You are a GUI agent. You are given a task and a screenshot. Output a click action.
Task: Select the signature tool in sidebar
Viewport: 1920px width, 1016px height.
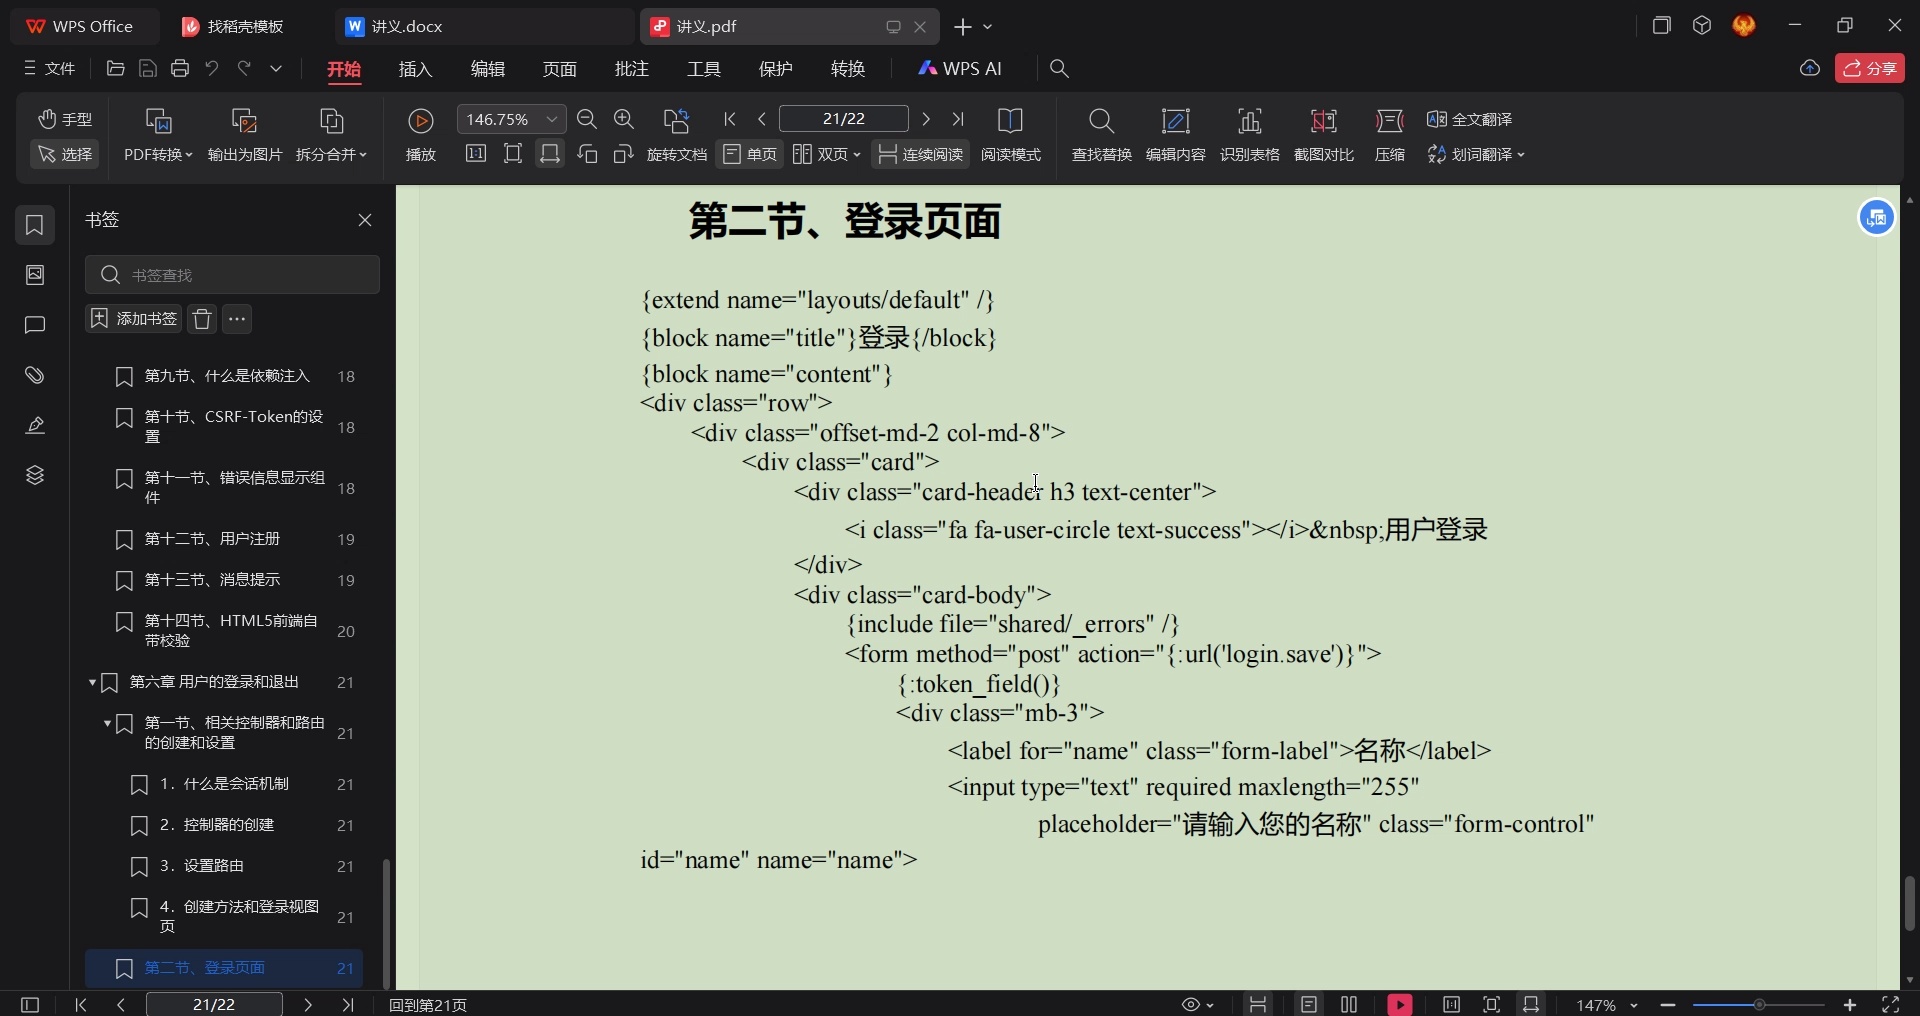pyautogui.click(x=35, y=425)
